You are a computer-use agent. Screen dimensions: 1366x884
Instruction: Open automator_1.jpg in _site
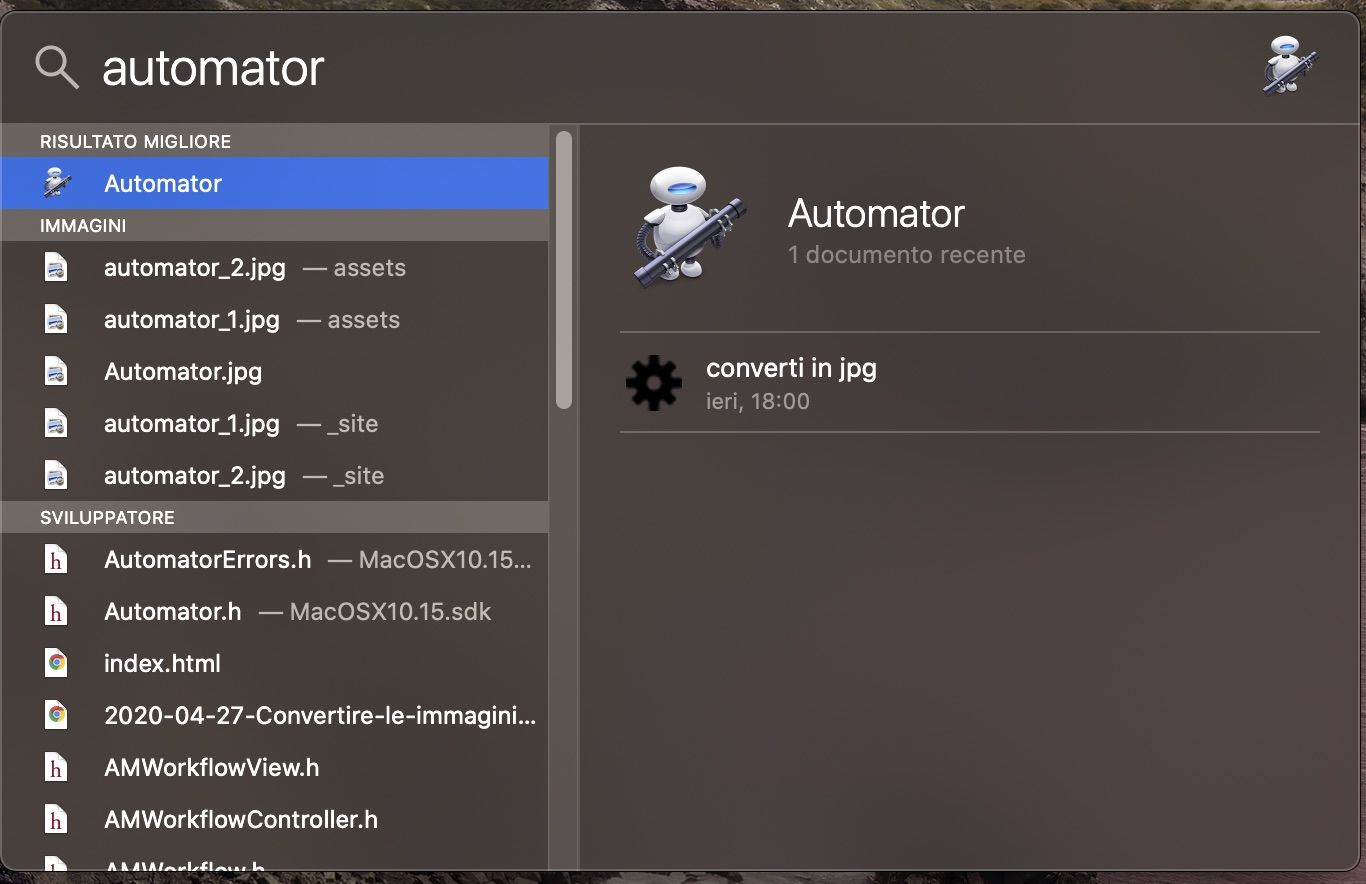(x=275, y=424)
